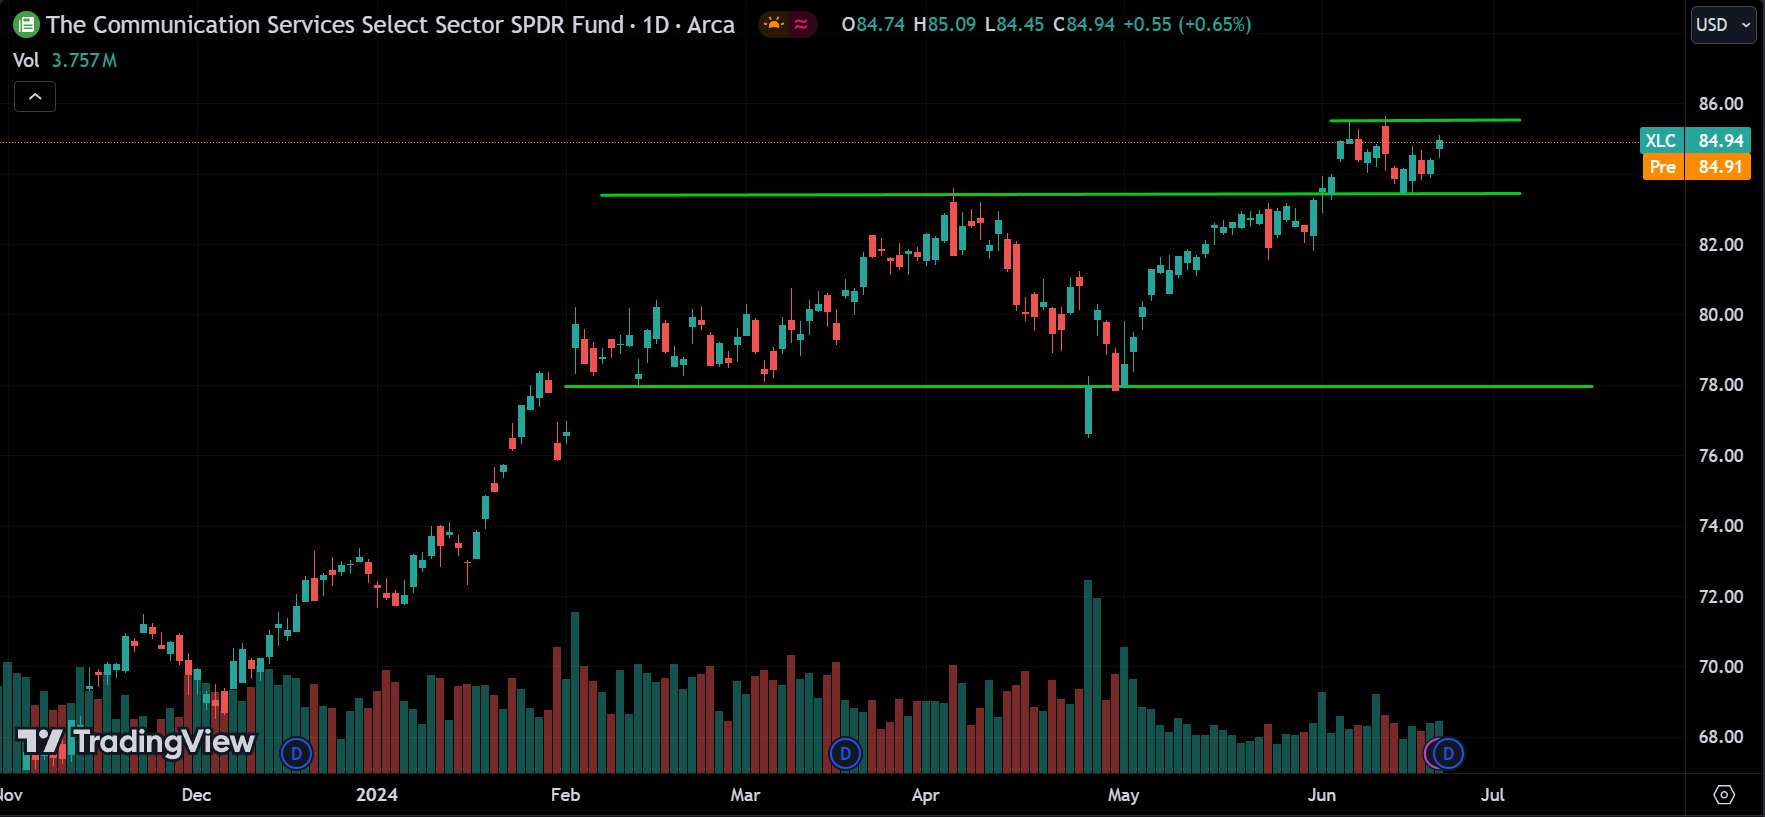This screenshot has width=1765, height=817.
Task: Click the dividend marker near mid-March
Action: [845, 753]
